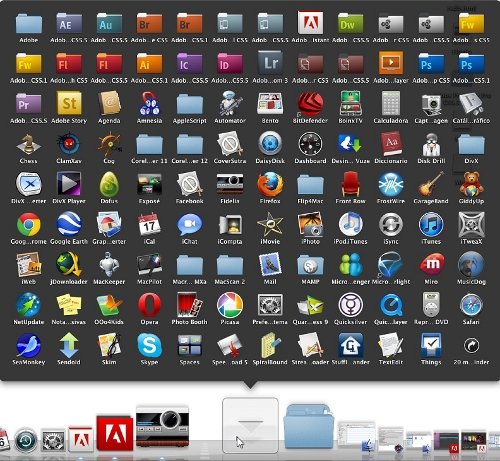Launch the Chess app
Viewport: 500px width, 461px height.
(29, 144)
